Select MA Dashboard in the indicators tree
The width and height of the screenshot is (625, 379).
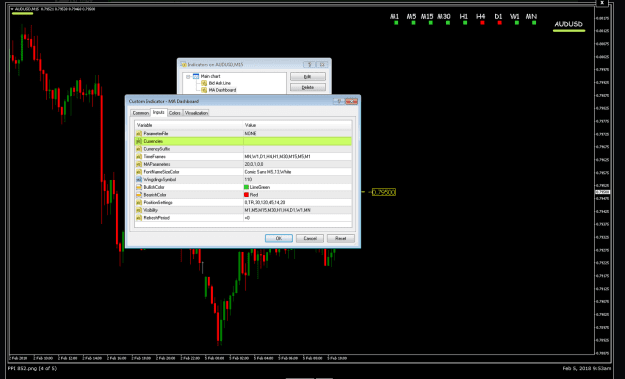222,90
